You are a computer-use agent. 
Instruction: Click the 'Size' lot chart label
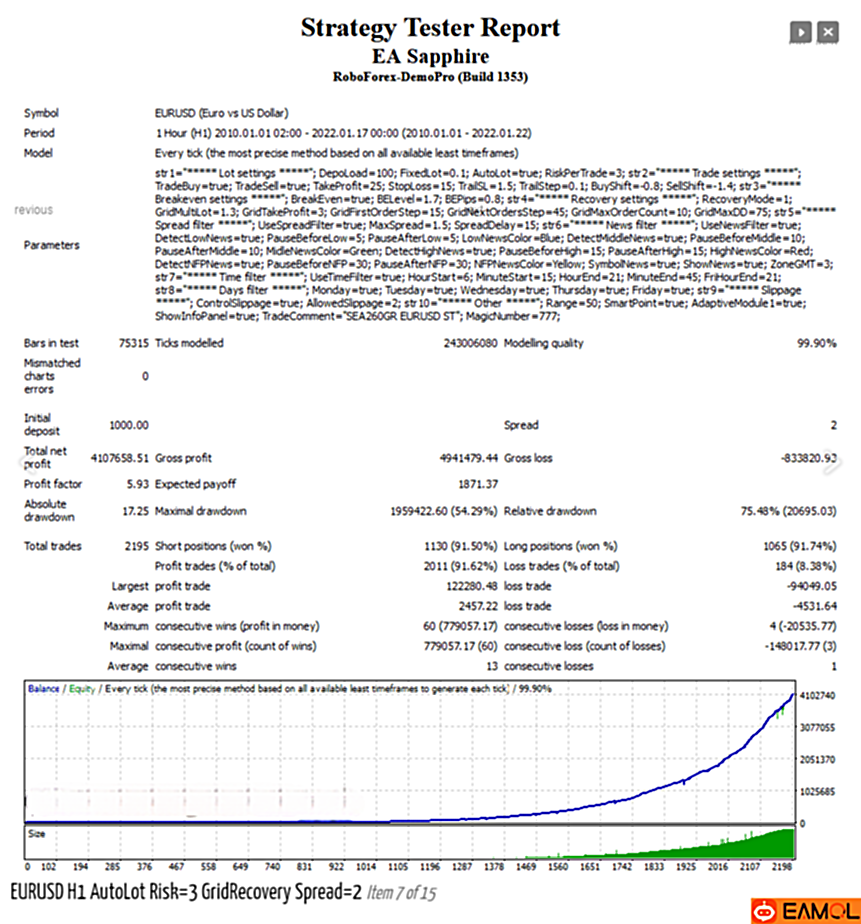coord(37,834)
